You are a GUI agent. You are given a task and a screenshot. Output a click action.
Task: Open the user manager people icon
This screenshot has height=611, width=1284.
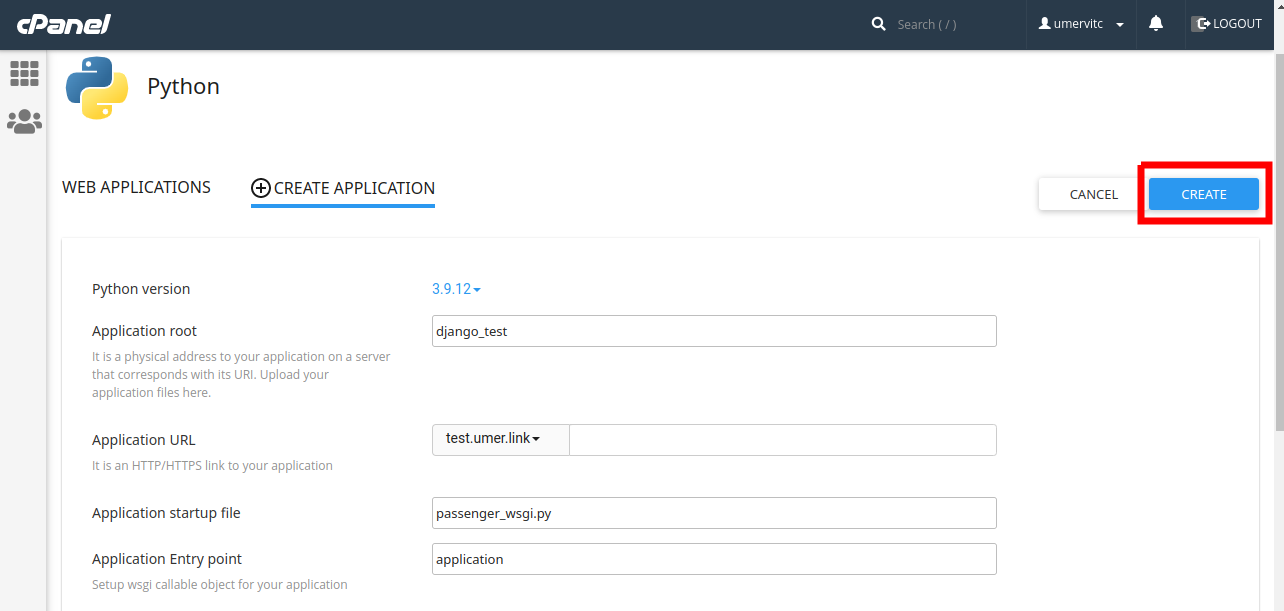(x=24, y=122)
